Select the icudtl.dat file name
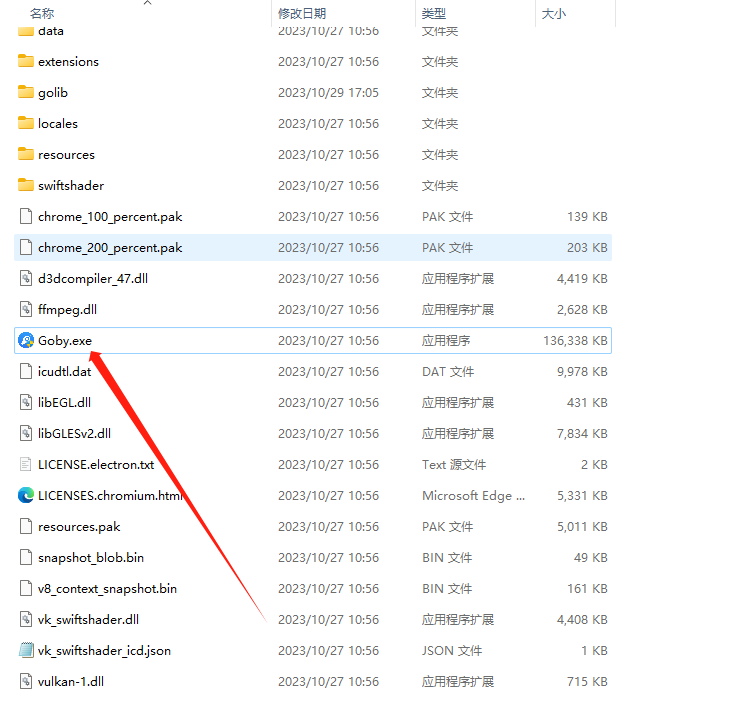 coord(64,372)
